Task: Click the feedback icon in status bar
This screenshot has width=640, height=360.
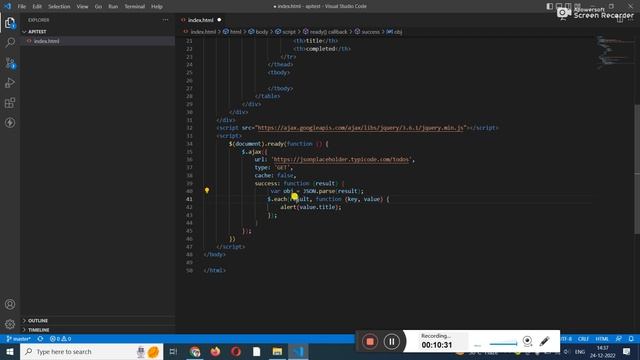Action: 619,339
